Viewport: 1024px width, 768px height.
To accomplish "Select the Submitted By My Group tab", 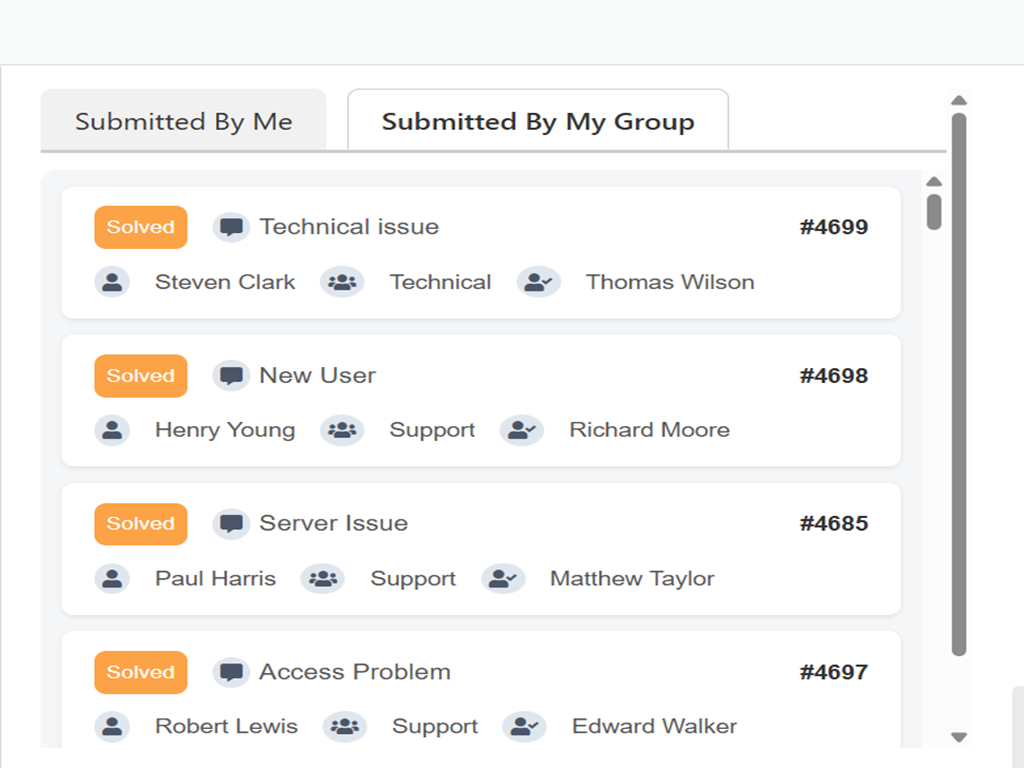I will click(x=538, y=121).
